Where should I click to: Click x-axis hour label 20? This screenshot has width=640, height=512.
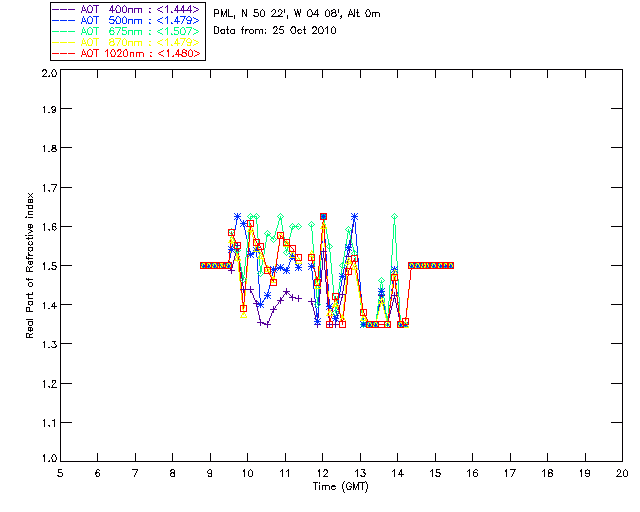coord(622,473)
